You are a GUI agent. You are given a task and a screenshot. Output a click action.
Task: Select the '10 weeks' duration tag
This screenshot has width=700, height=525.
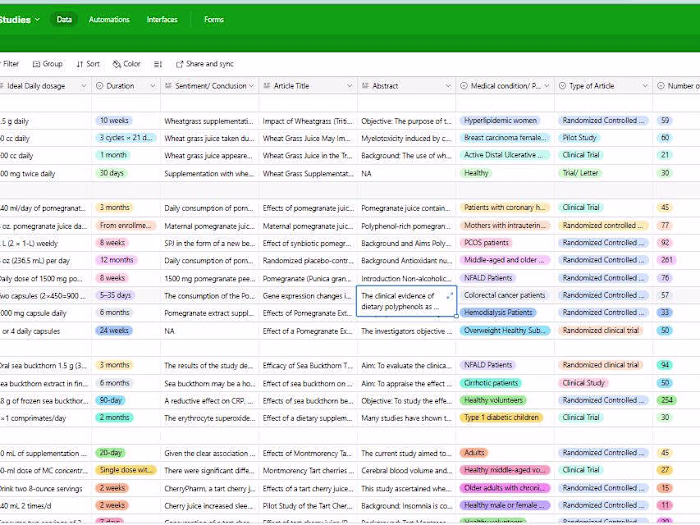coord(114,121)
